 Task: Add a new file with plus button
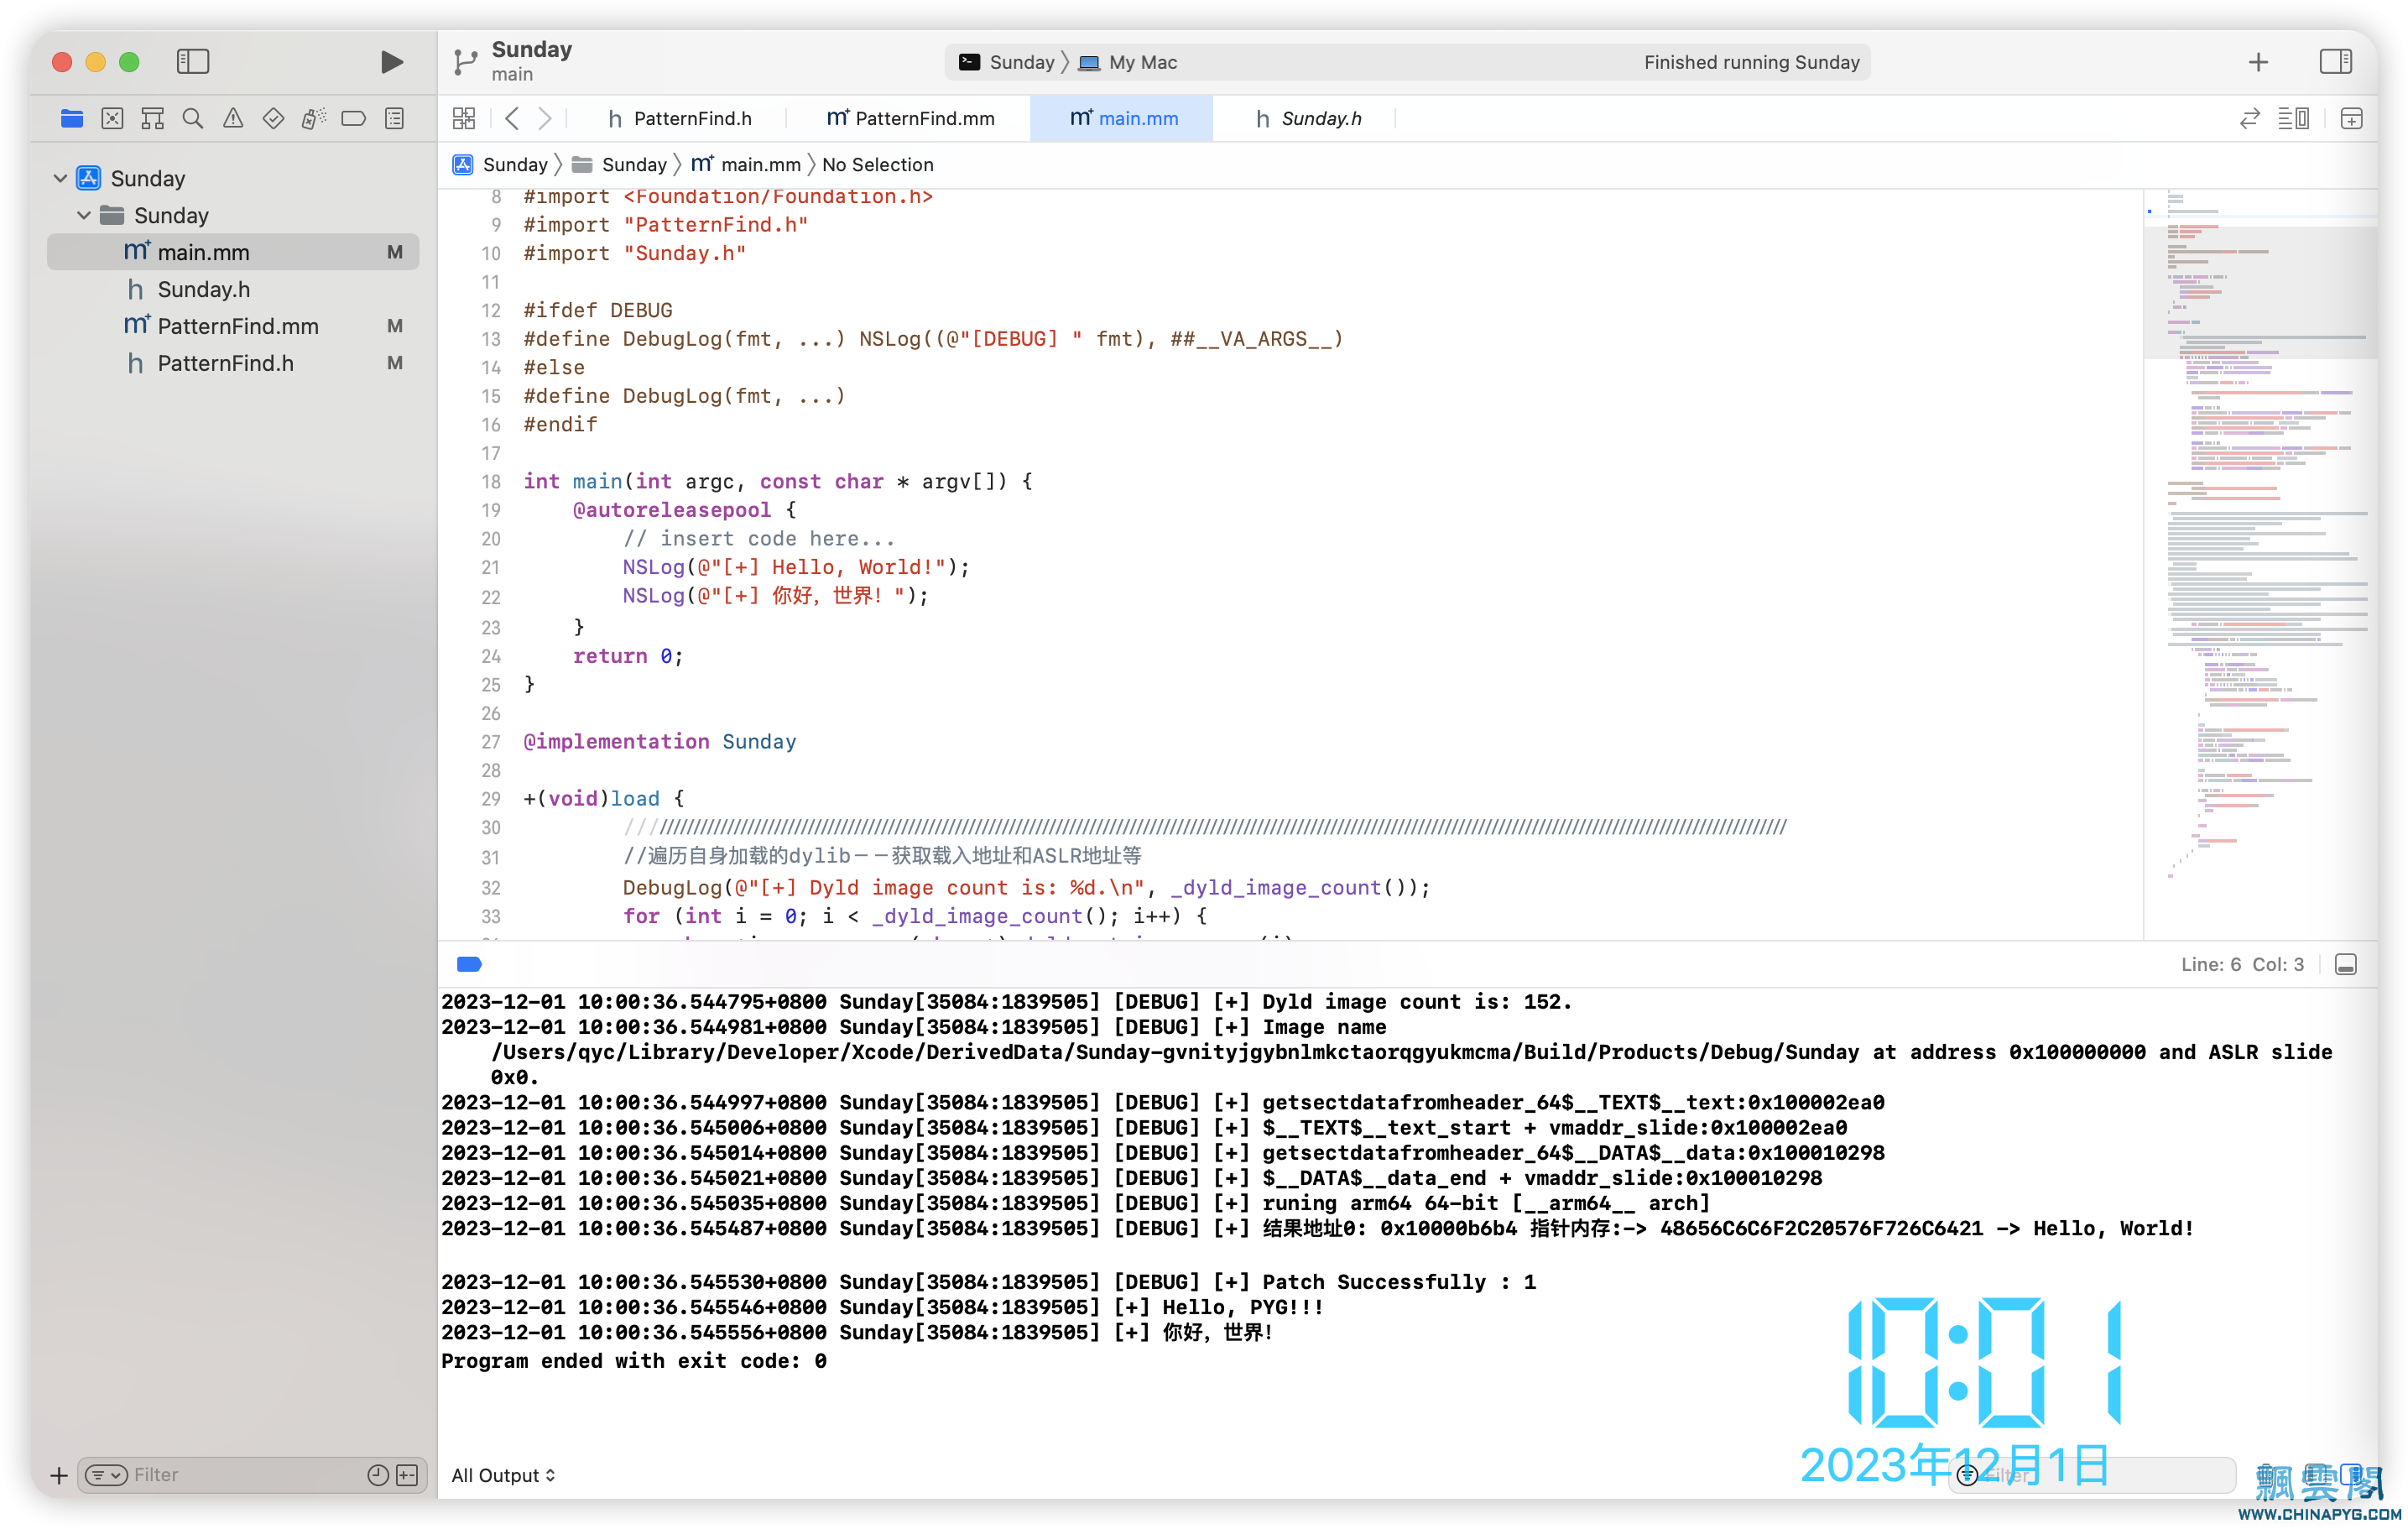pos(59,1475)
